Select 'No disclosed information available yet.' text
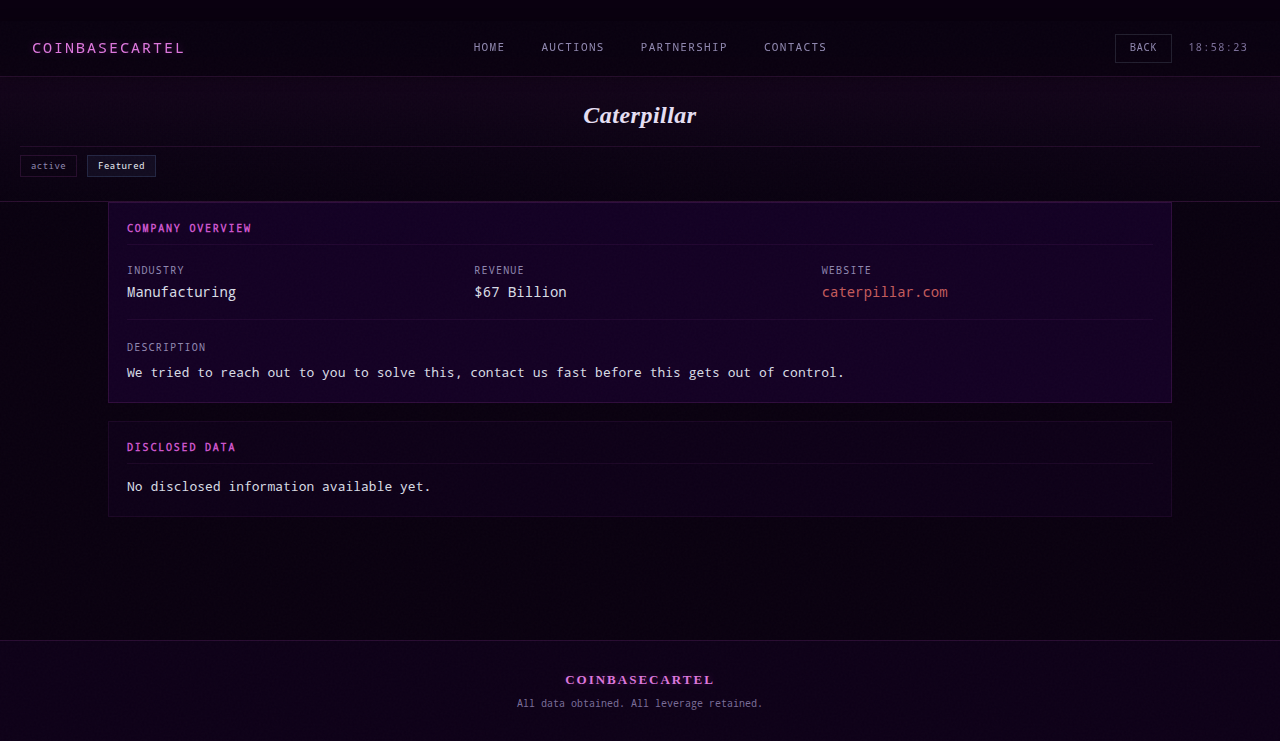This screenshot has height=741, width=1280. coord(278,487)
